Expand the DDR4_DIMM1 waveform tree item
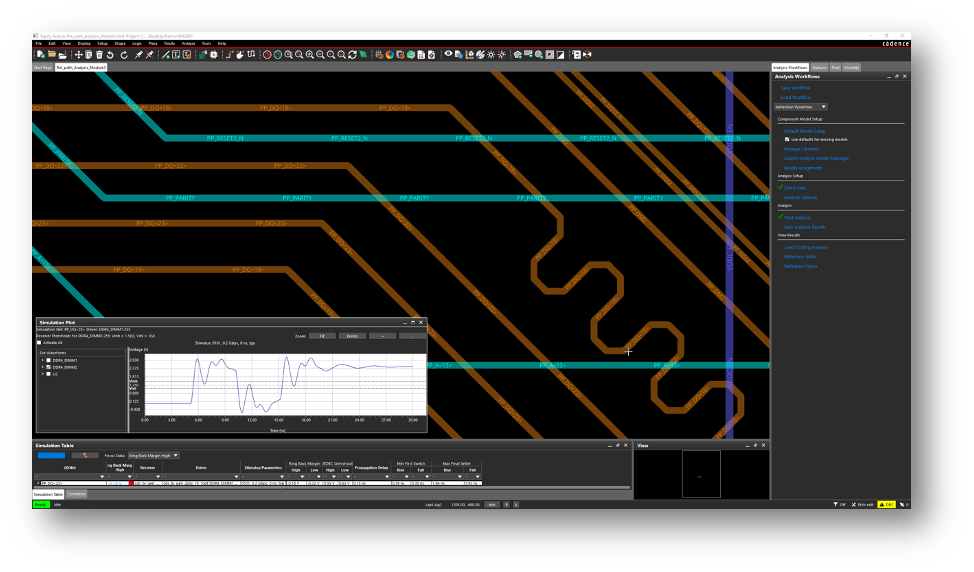 click(41, 360)
